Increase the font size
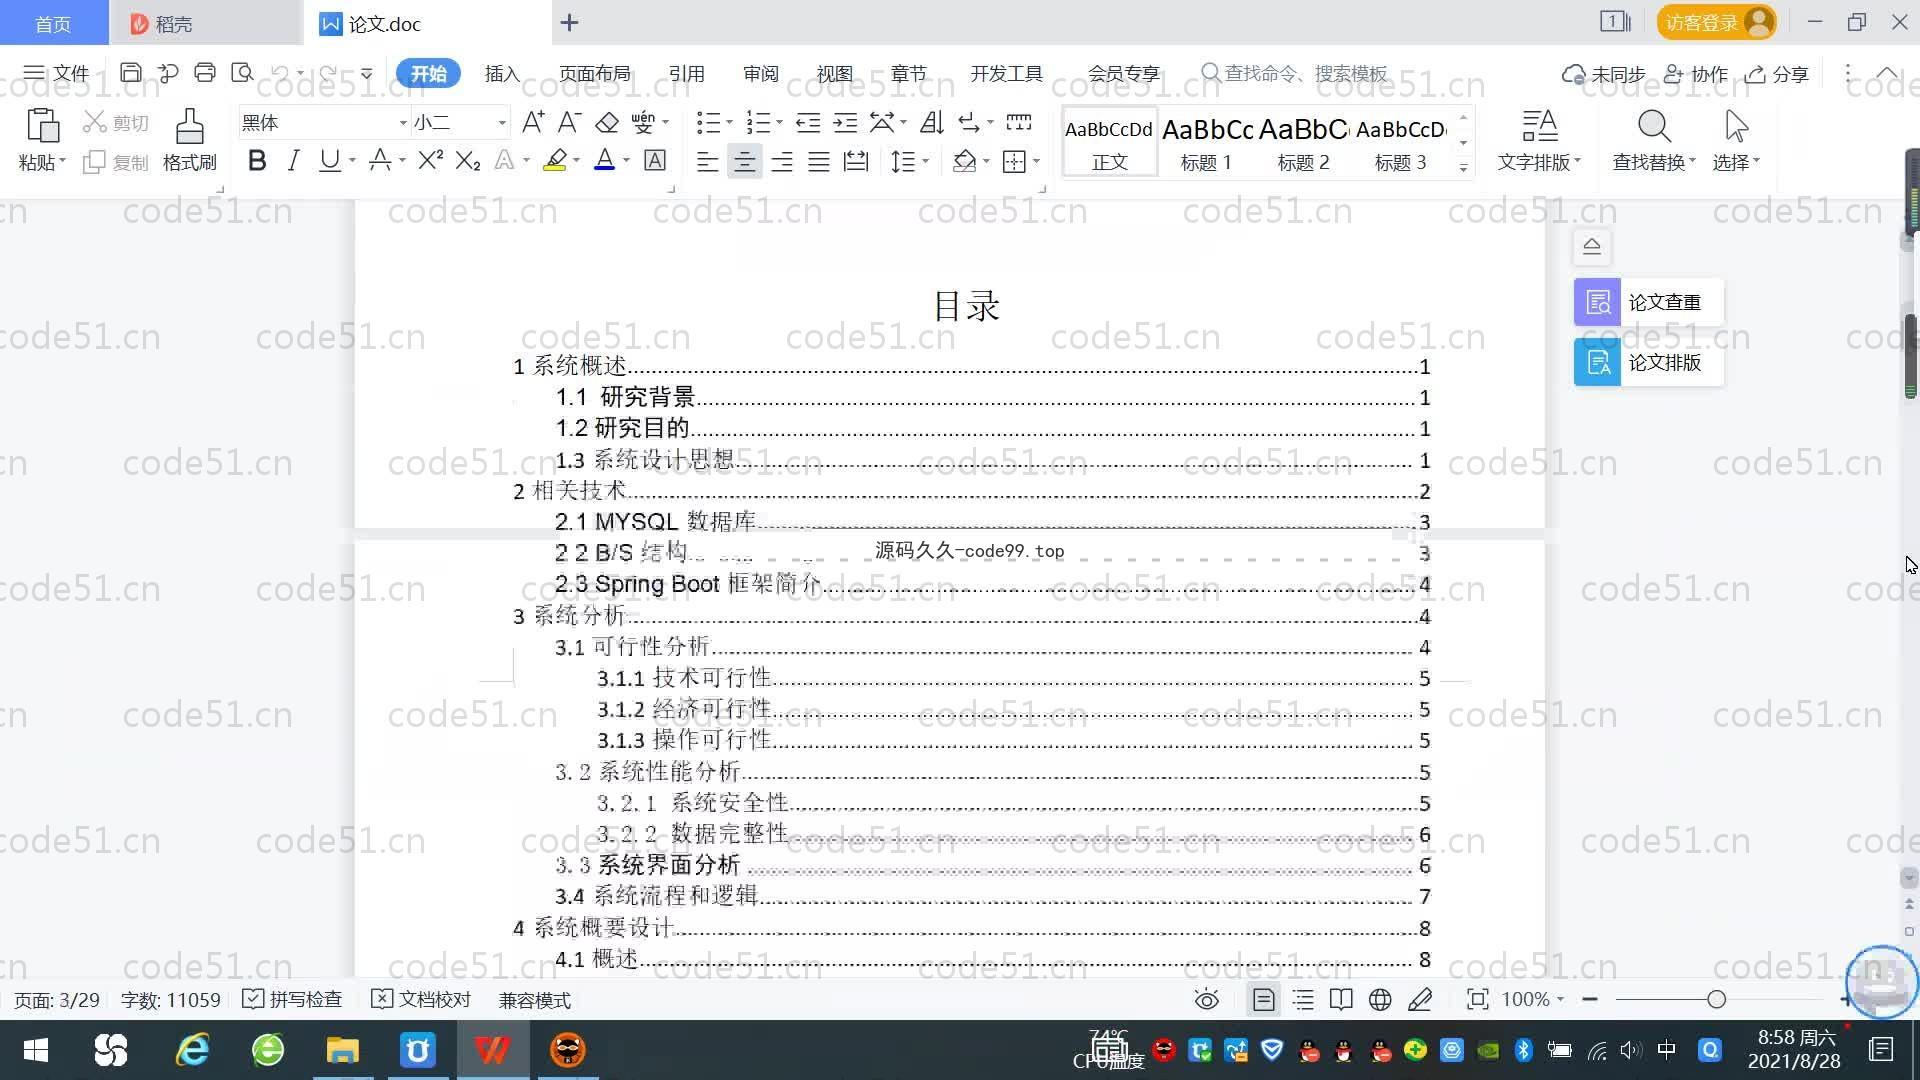The width and height of the screenshot is (1920, 1080). pos(533,123)
